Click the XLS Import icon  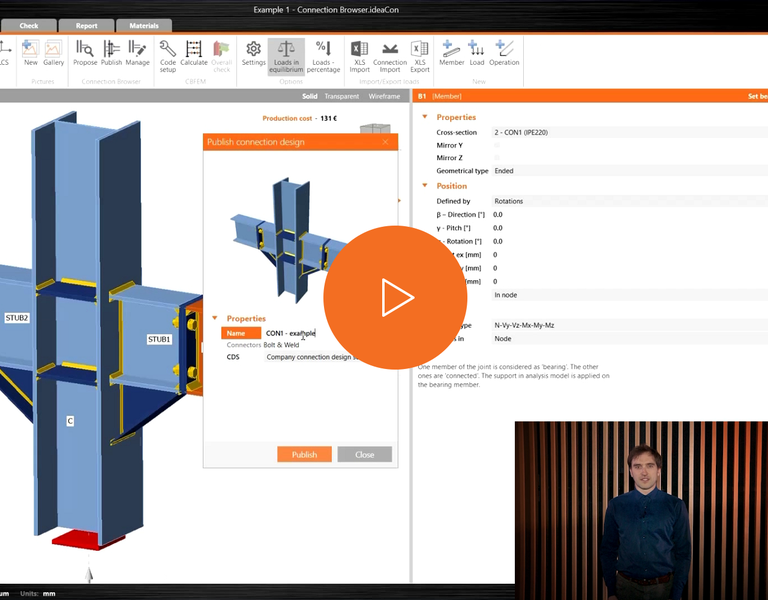[359, 53]
